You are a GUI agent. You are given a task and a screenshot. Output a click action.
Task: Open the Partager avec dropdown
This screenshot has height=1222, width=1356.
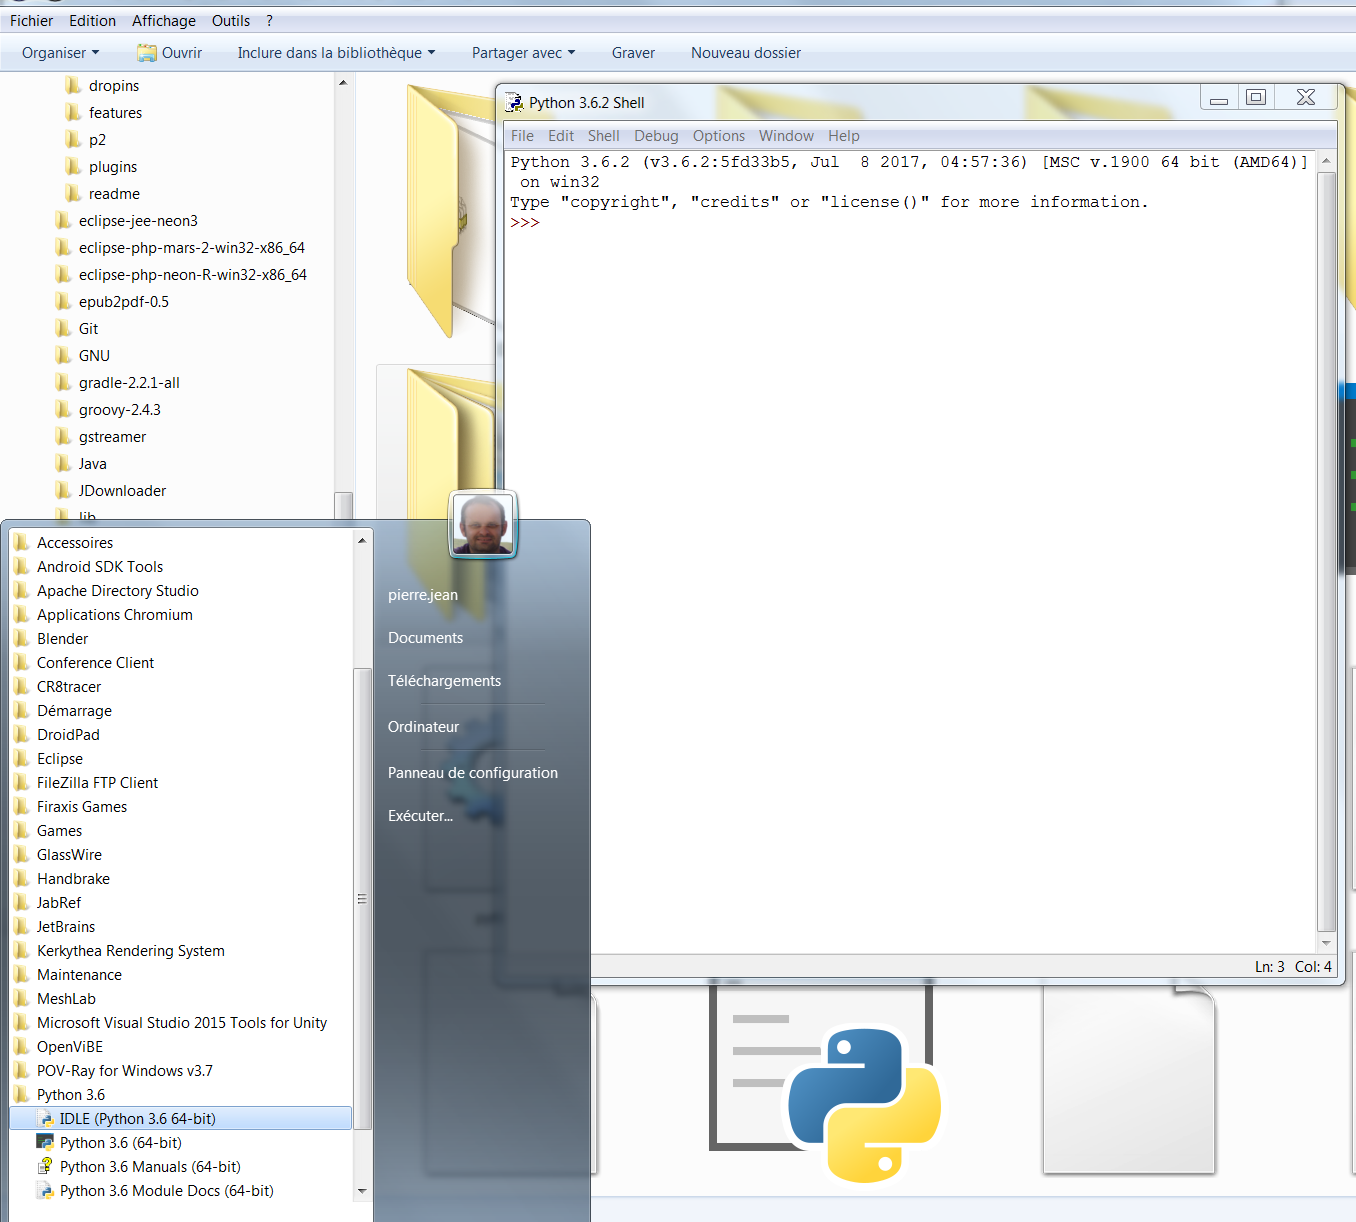click(x=524, y=53)
